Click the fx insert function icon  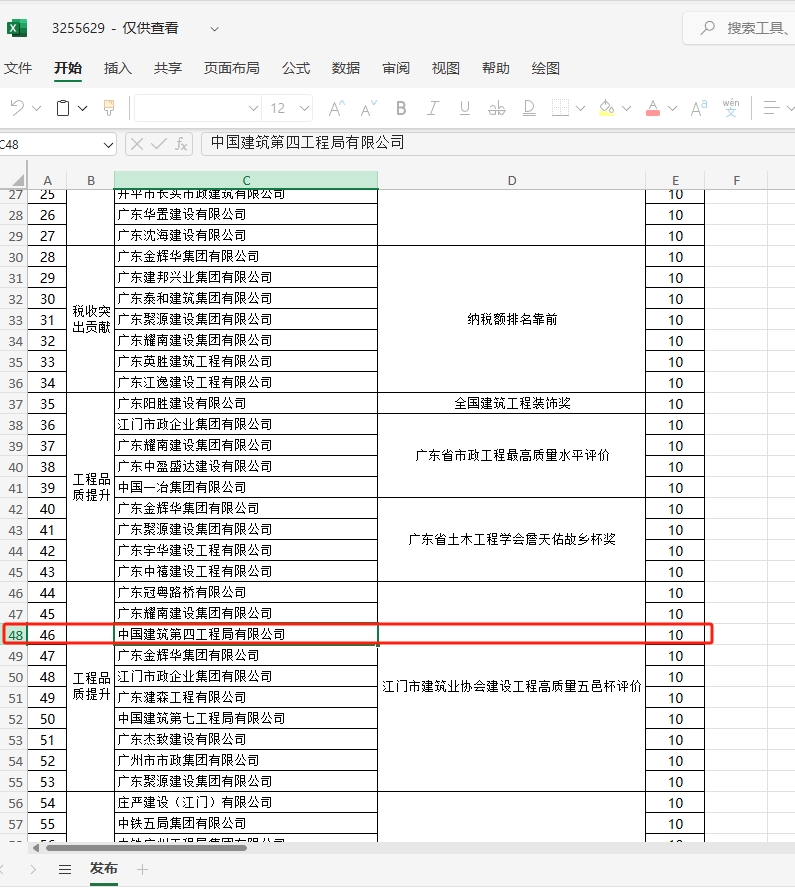(x=181, y=144)
